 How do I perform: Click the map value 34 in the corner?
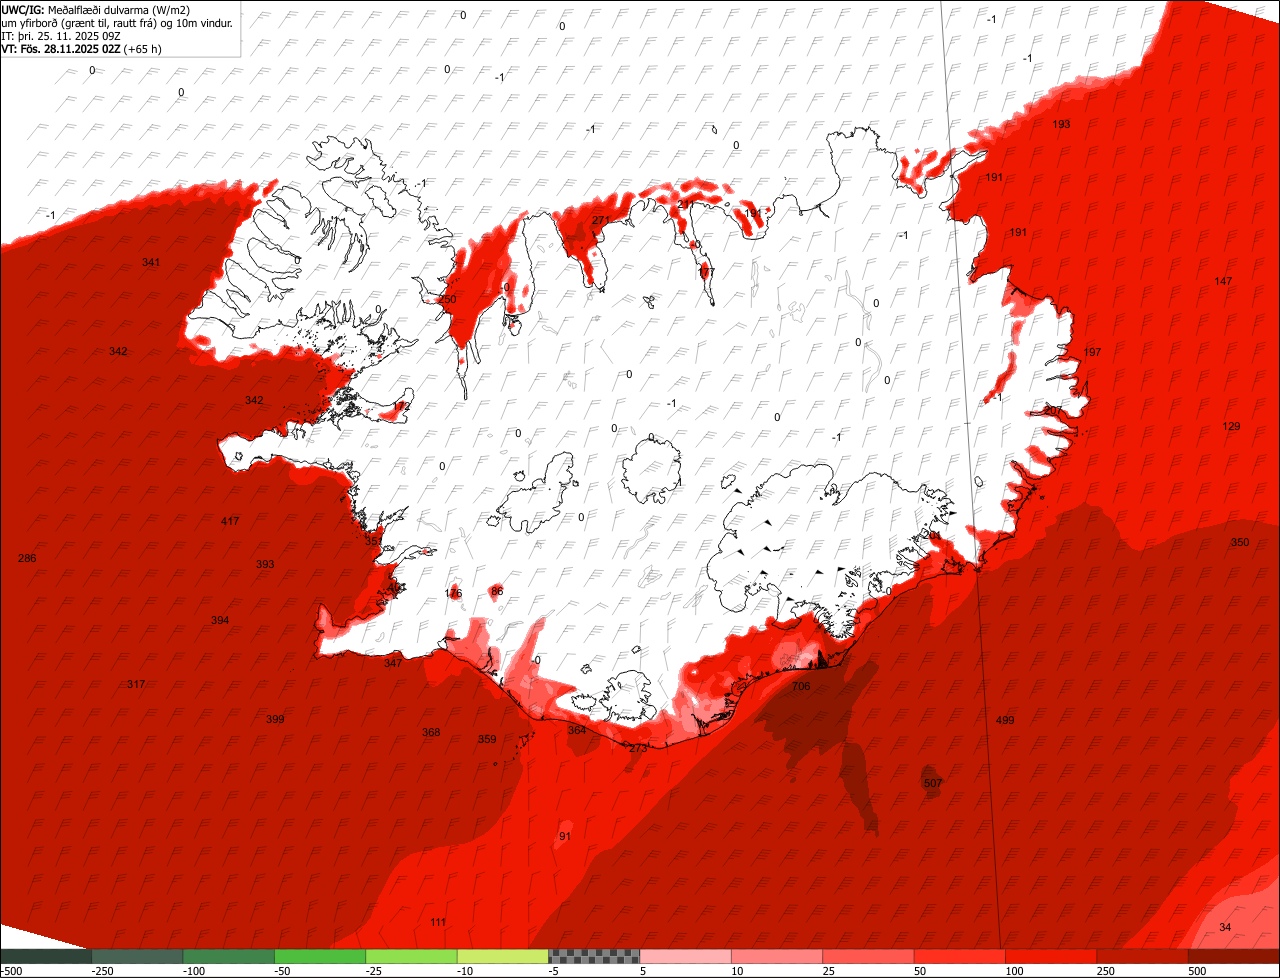(x=1225, y=928)
